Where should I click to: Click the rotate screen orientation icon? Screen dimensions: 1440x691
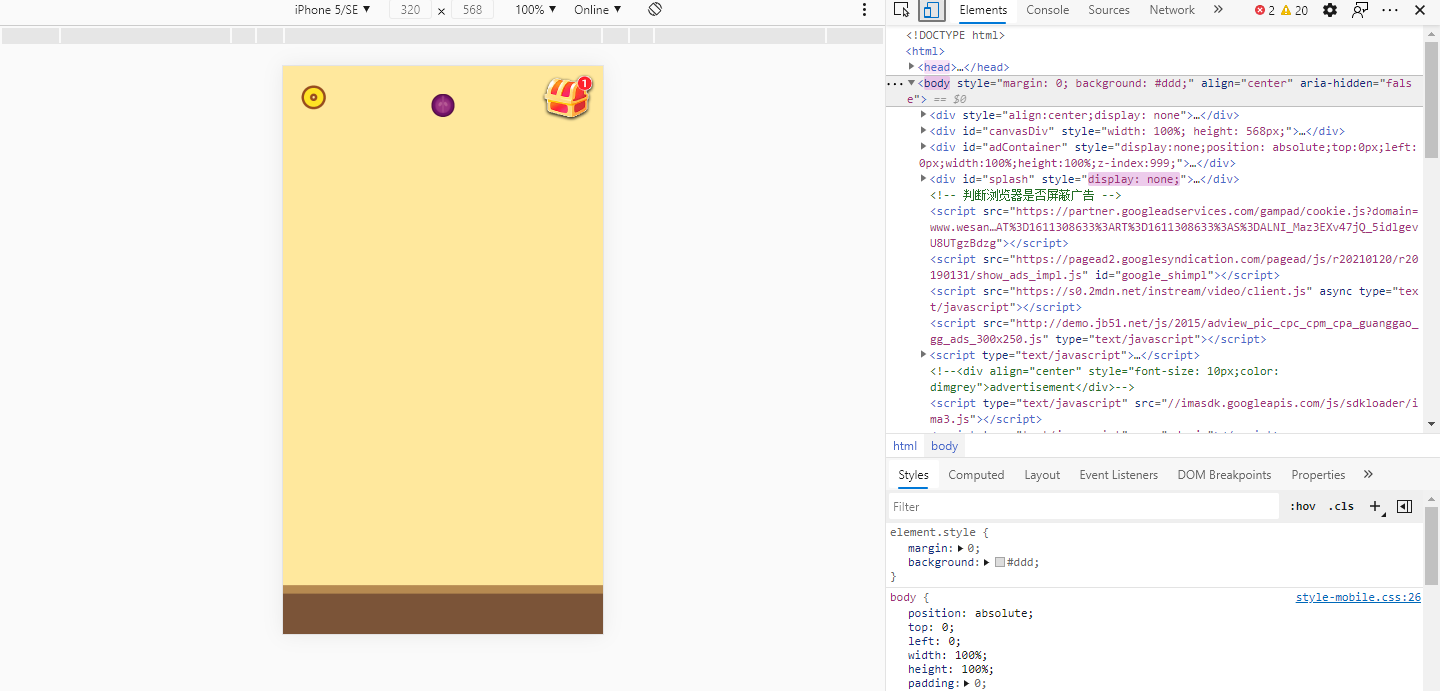click(655, 9)
